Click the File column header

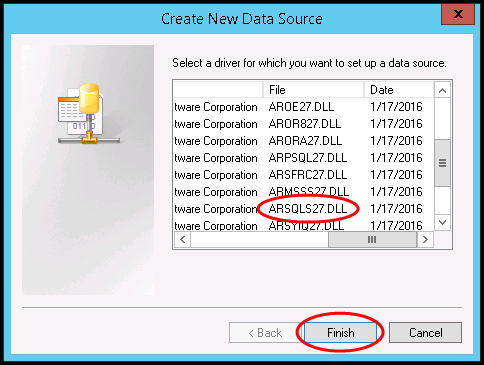(313, 90)
